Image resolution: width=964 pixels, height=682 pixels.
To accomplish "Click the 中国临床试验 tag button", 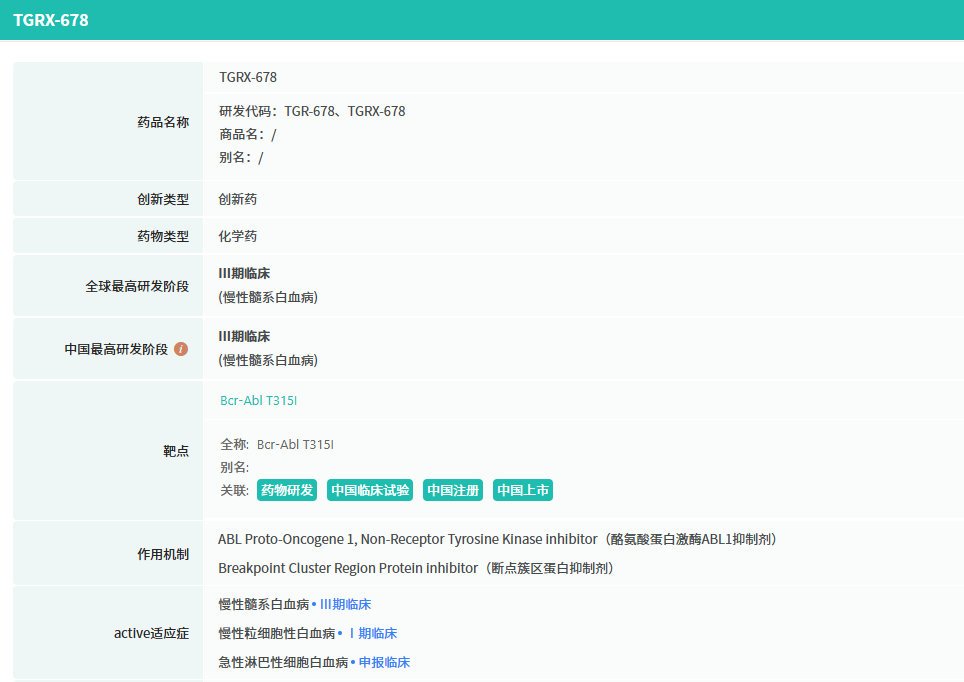I will pos(370,490).
